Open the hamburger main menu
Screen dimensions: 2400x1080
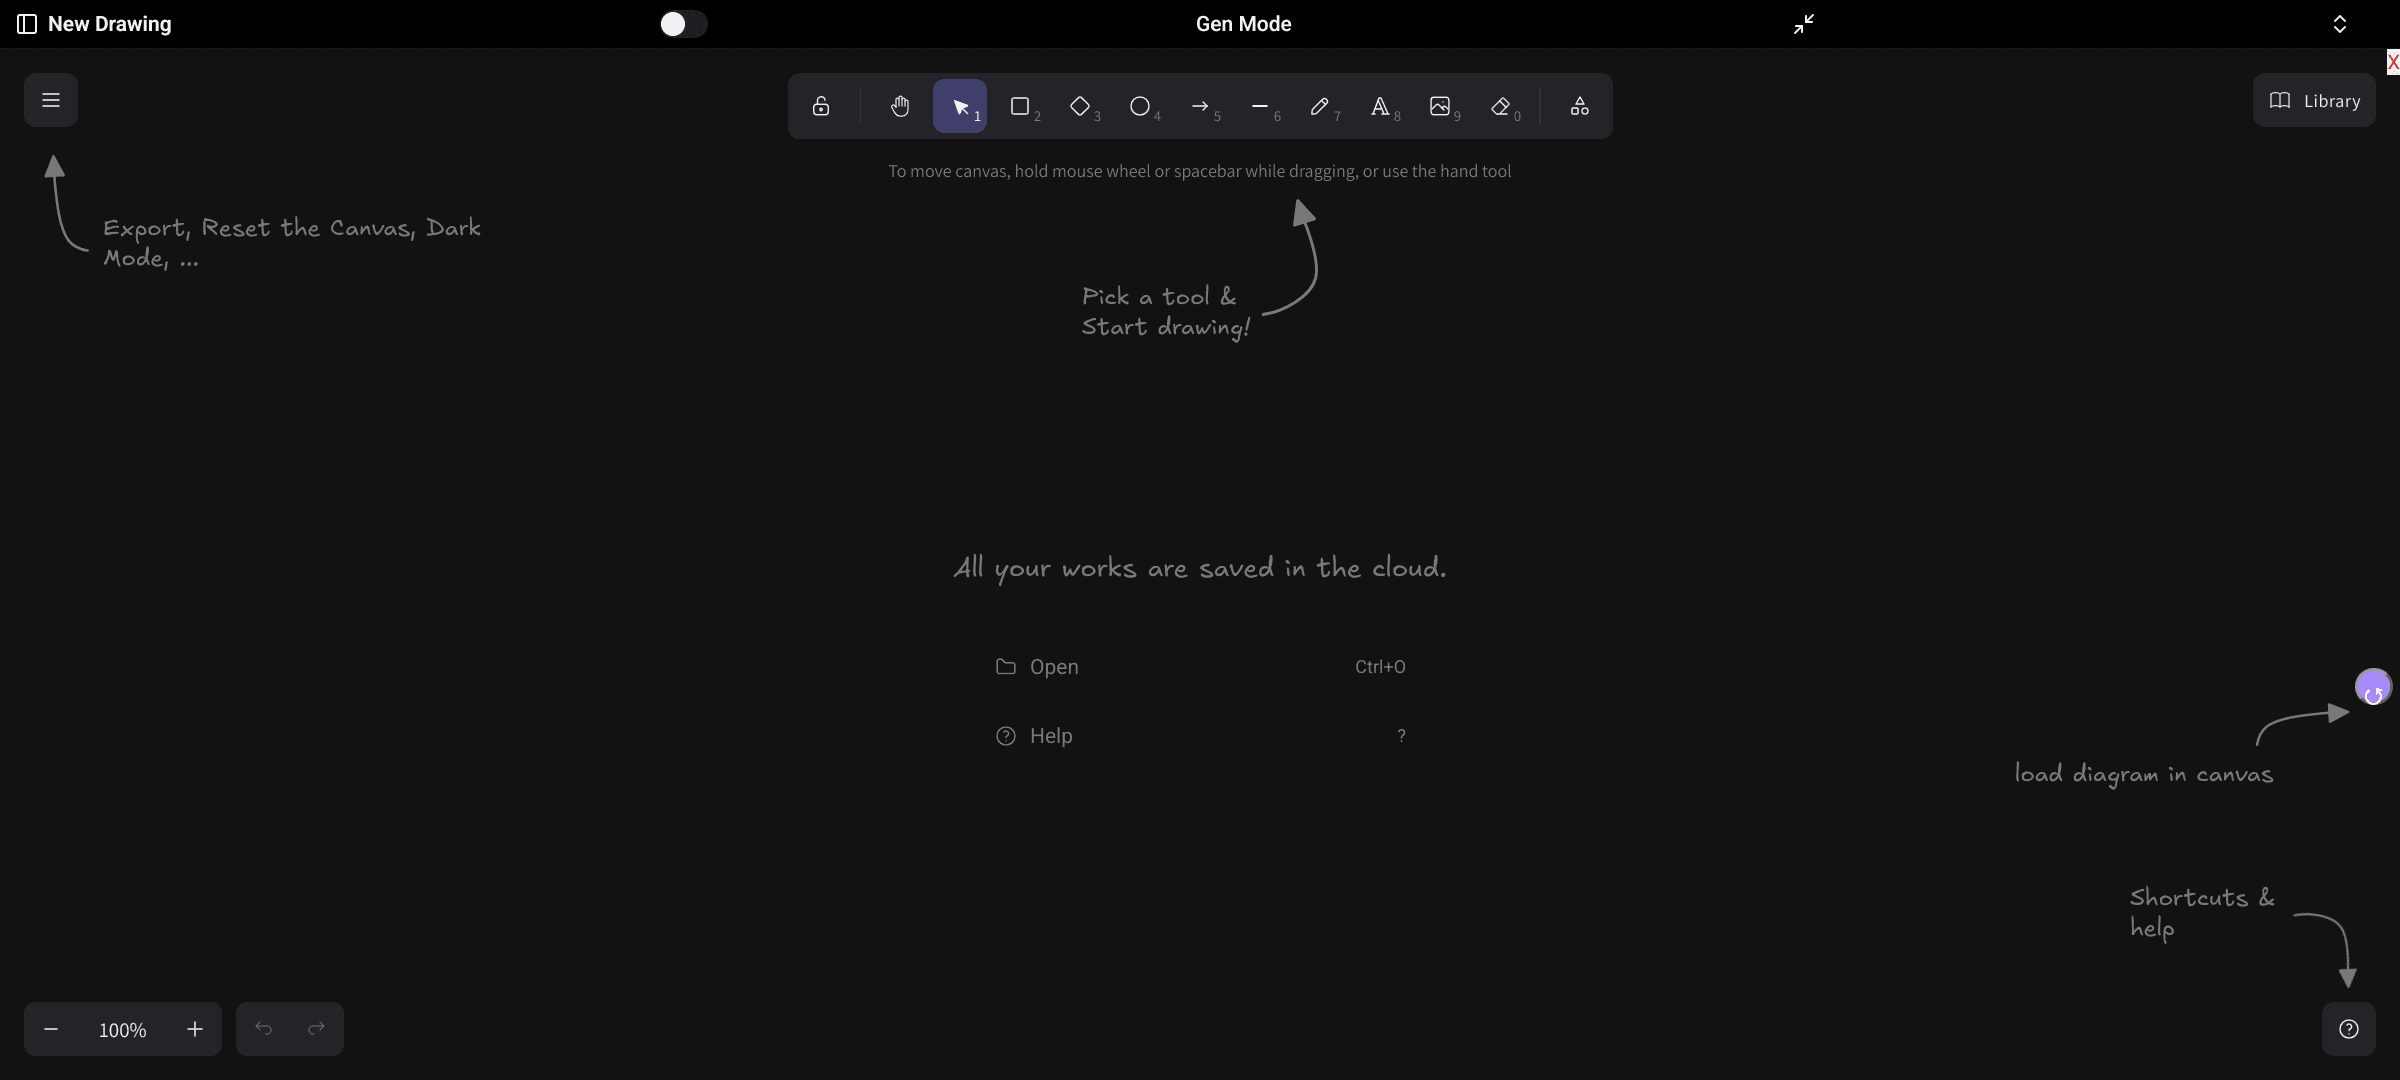pyautogui.click(x=51, y=100)
